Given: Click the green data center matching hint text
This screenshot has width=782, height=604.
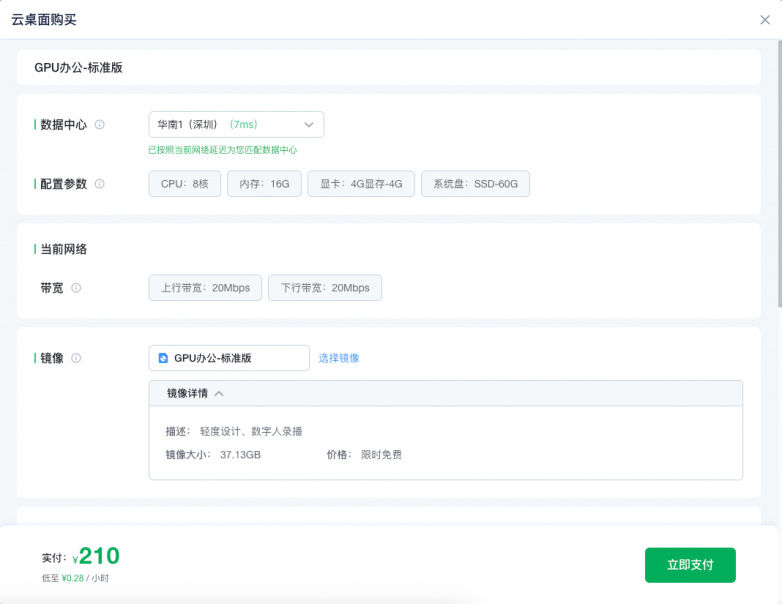Looking at the screenshot, I should (x=222, y=150).
